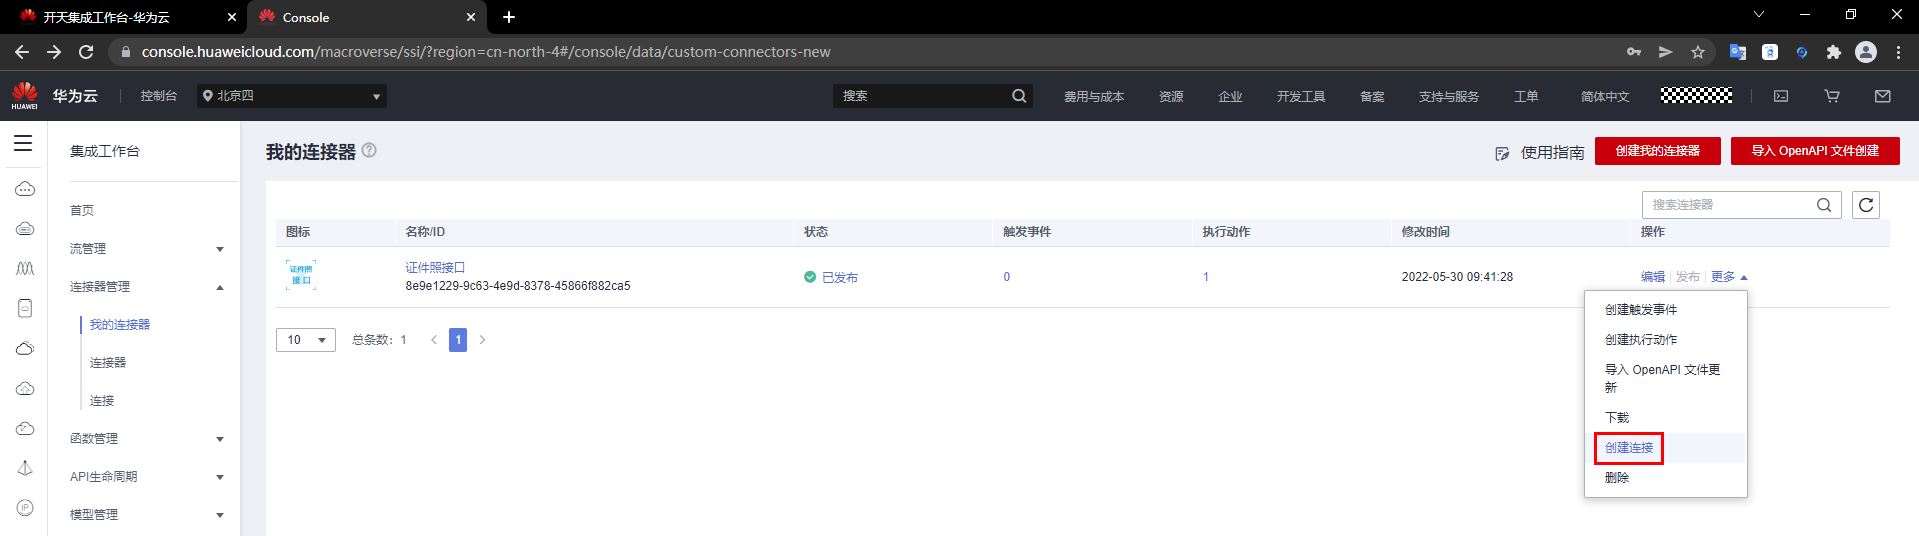Click the IP circle icon in left rail
The height and width of the screenshot is (536, 1919).
click(25, 507)
